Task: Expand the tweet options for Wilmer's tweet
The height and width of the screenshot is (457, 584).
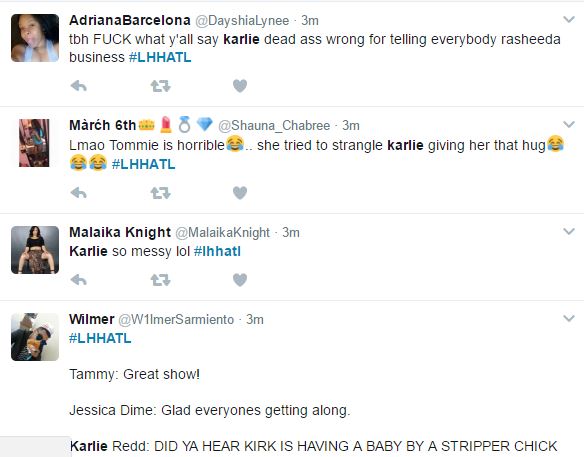Action: (569, 318)
